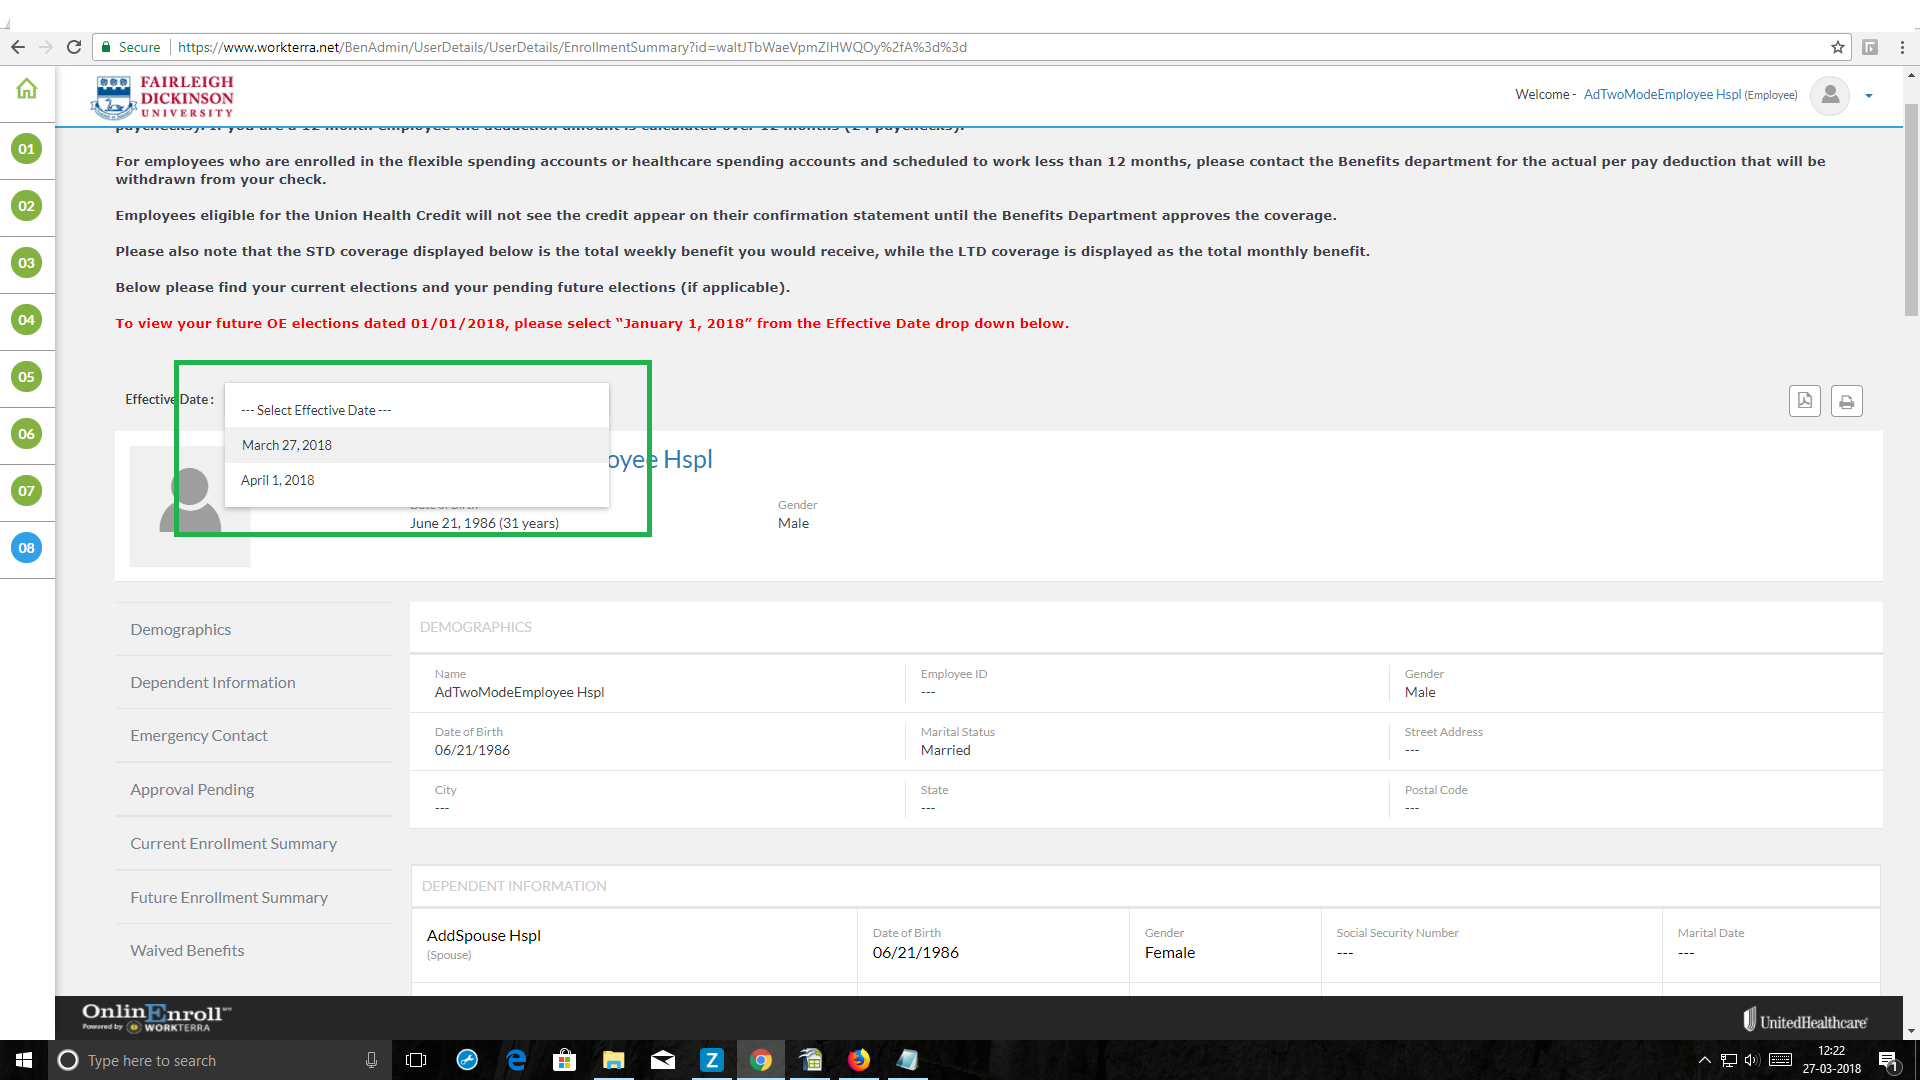
Task: Open Current Enrollment Summary section
Action: 253,843
